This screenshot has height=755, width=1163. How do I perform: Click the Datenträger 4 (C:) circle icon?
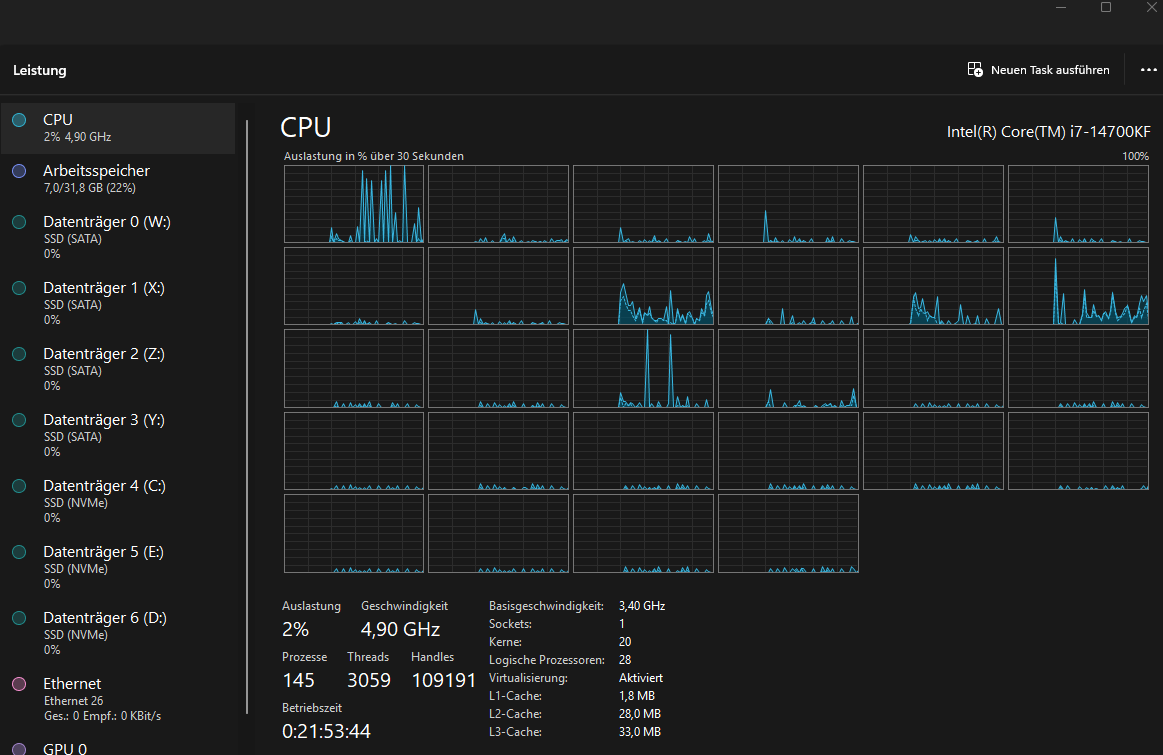[x=19, y=486]
